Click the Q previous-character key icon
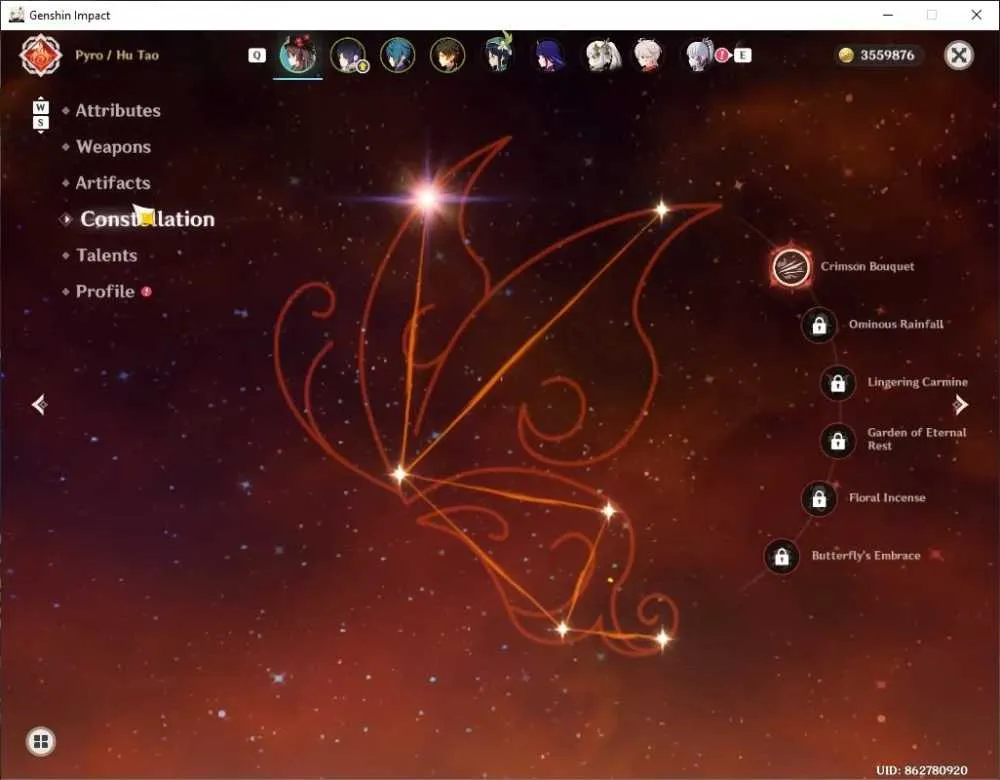Image resolution: width=1000 pixels, height=780 pixels. [x=256, y=55]
